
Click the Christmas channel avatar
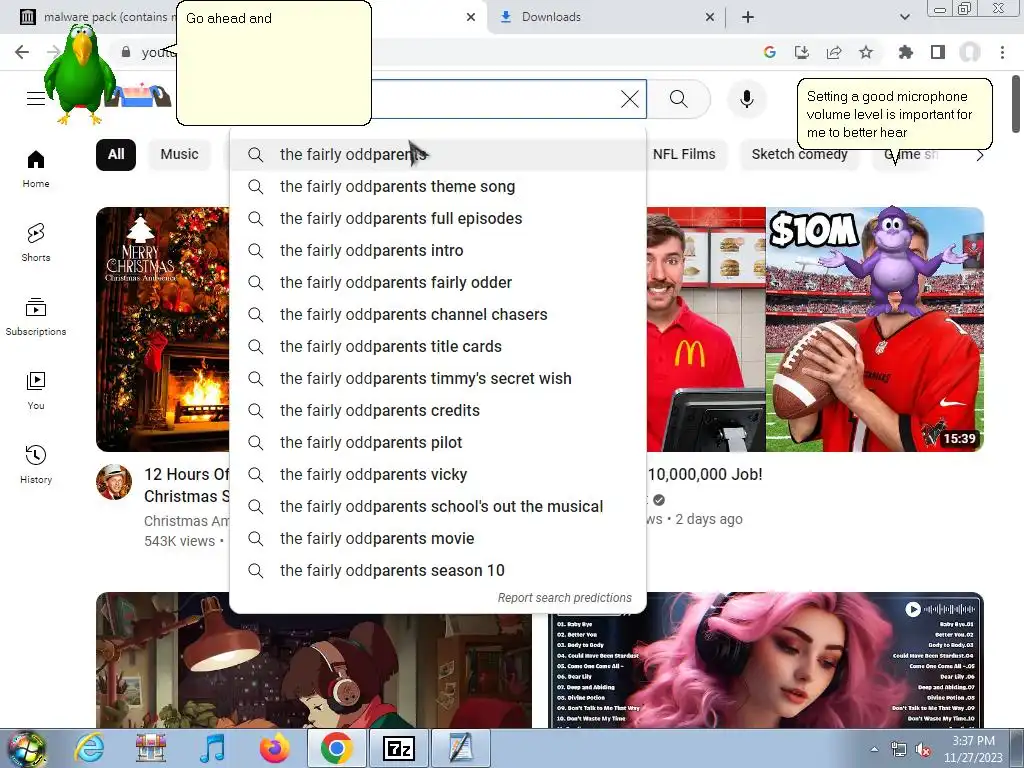[x=114, y=482]
